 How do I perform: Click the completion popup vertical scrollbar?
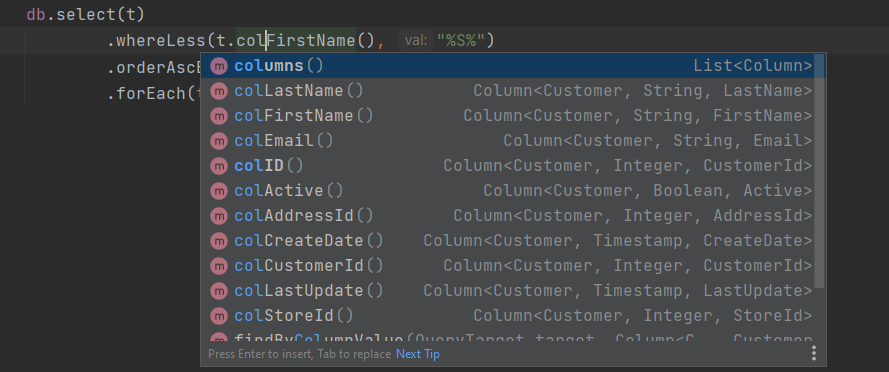pos(819,170)
